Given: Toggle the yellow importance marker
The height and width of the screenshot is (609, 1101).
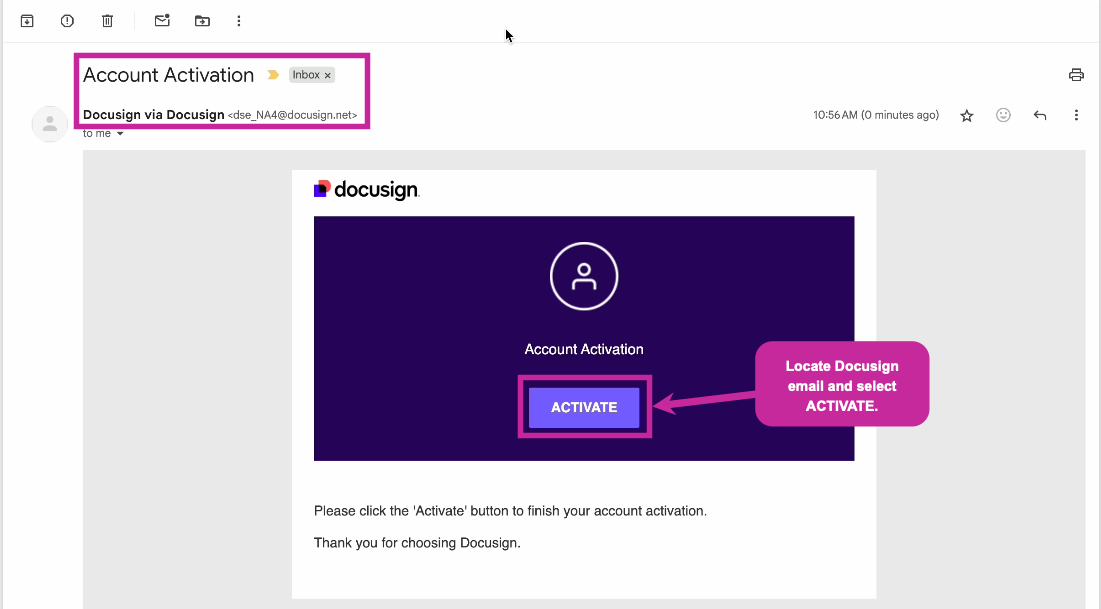Looking at the screenshot, I should (x=273, y=74).
